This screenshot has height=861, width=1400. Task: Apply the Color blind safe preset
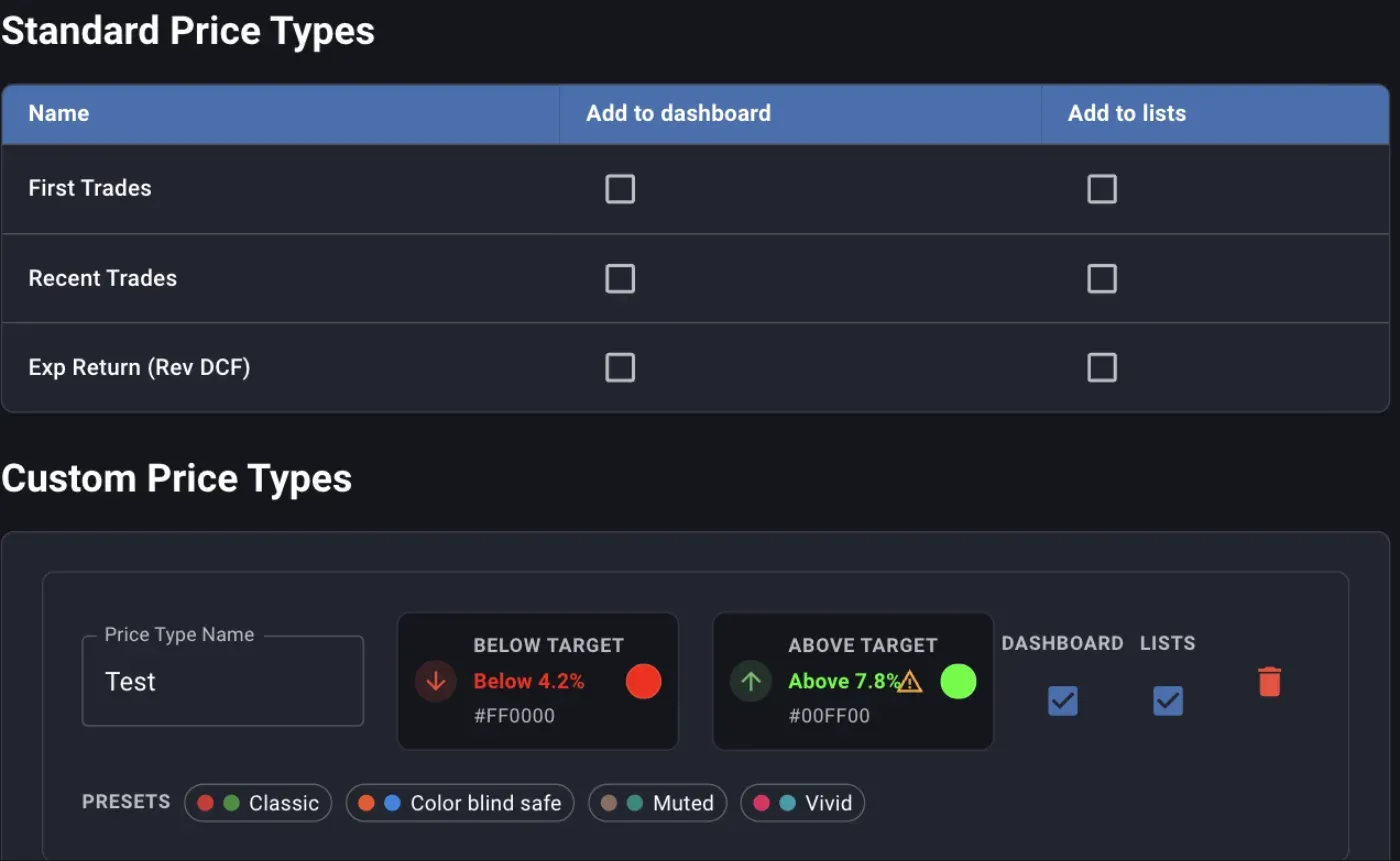pyautogui.click(x=460, y=803)
